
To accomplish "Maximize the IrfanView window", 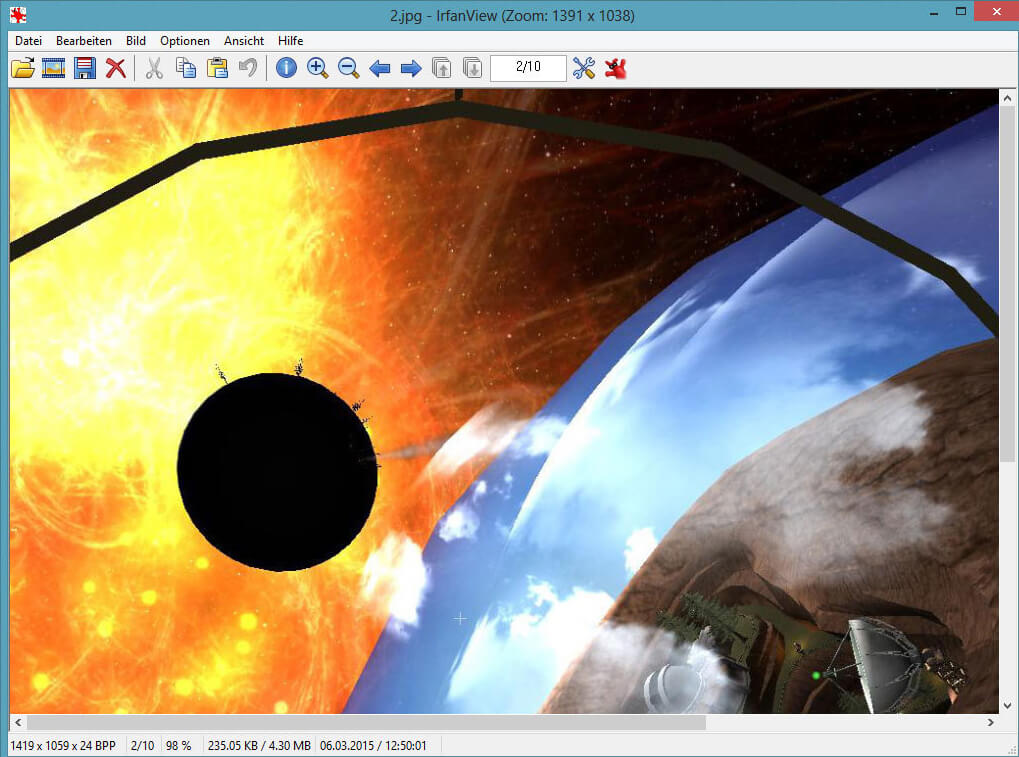I will (x=961, y=11).
